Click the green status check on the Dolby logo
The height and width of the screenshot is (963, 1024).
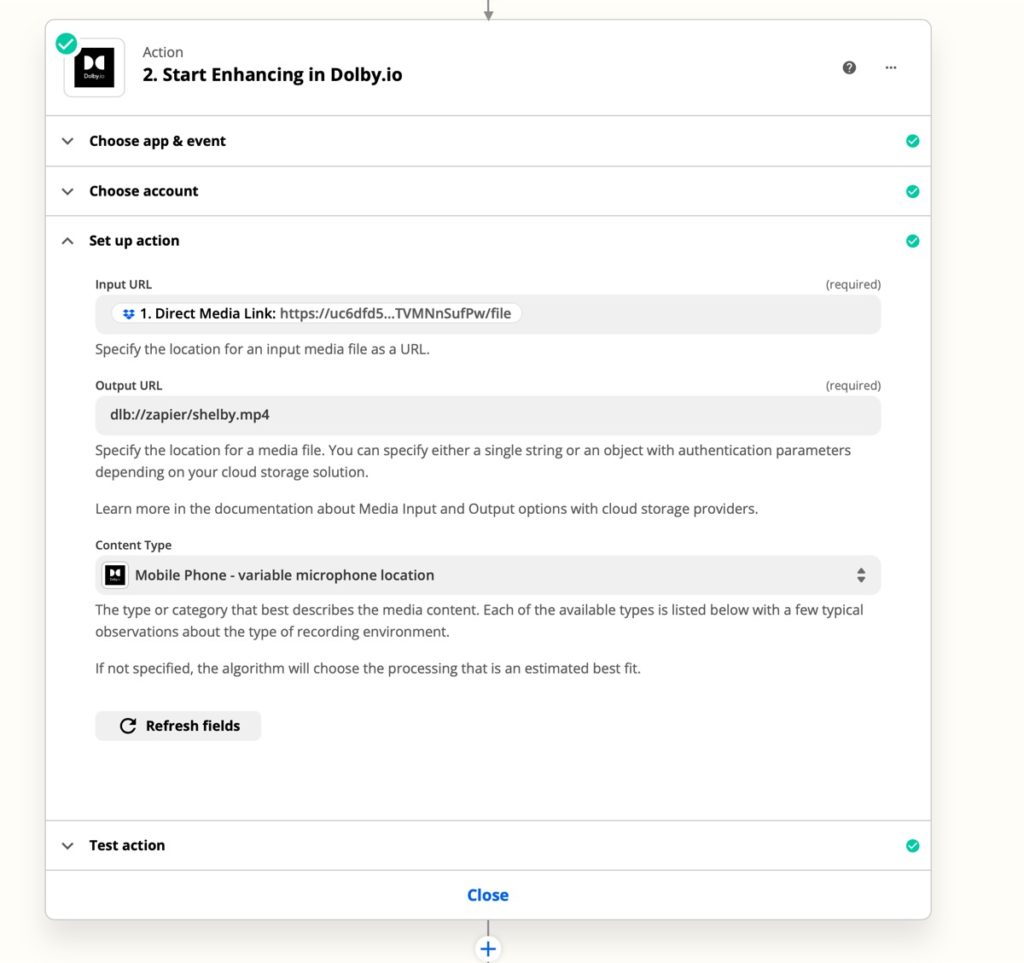(x=66, y=44)
